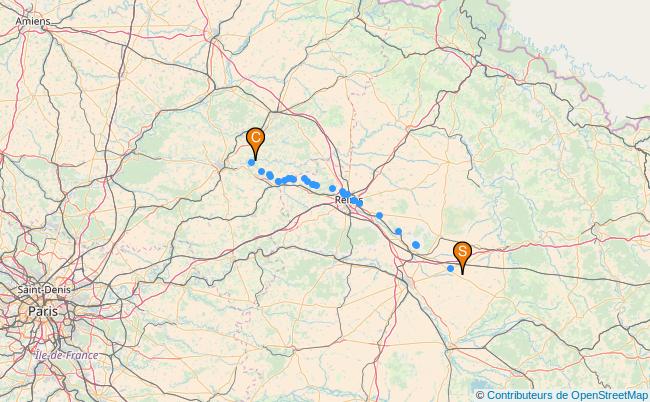Click the Saint-Denis city label
This screenshot has width=650, height=402.
44,289
